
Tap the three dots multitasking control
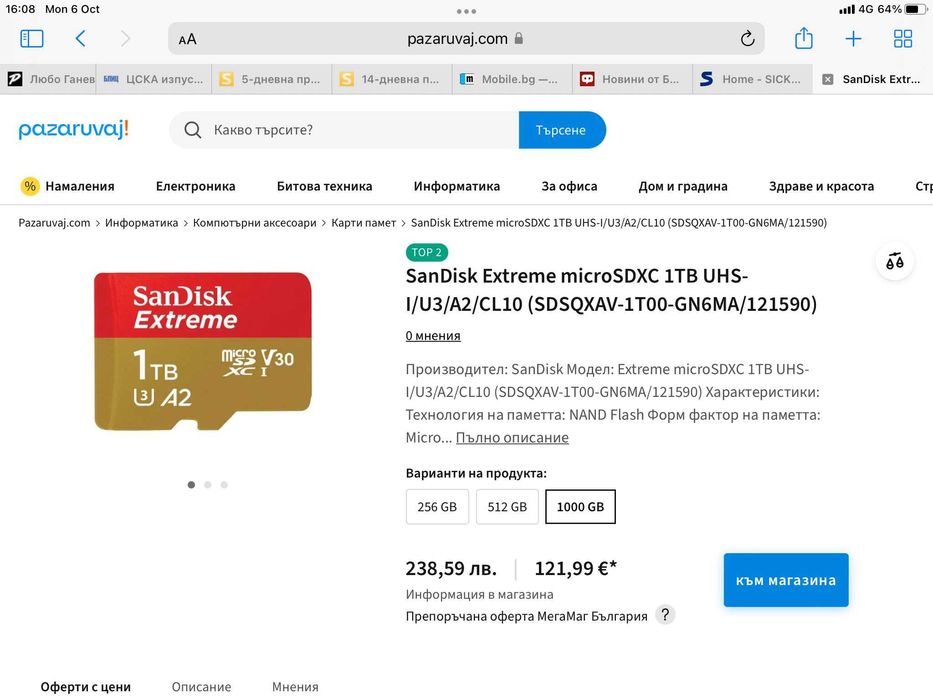(466, 11)
